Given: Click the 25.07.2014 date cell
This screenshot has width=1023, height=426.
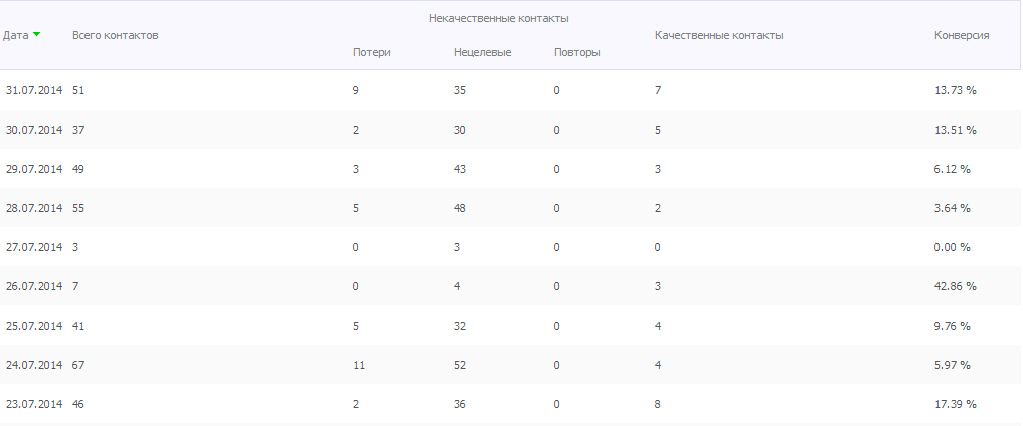Looking at the screenshot, I should (34, 326).
